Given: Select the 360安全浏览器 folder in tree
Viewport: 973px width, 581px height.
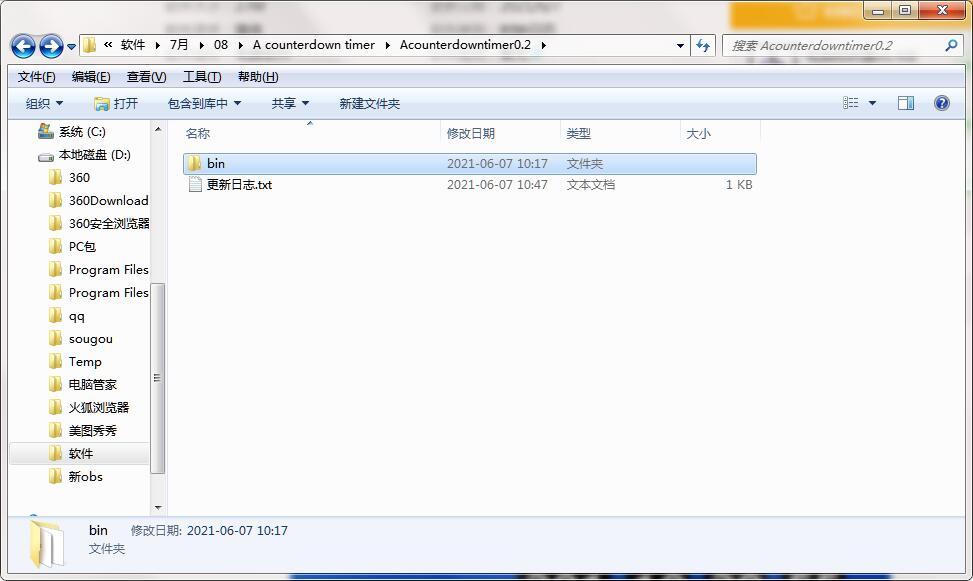Looking at the screenshot, I should click(x=99, y=223).
